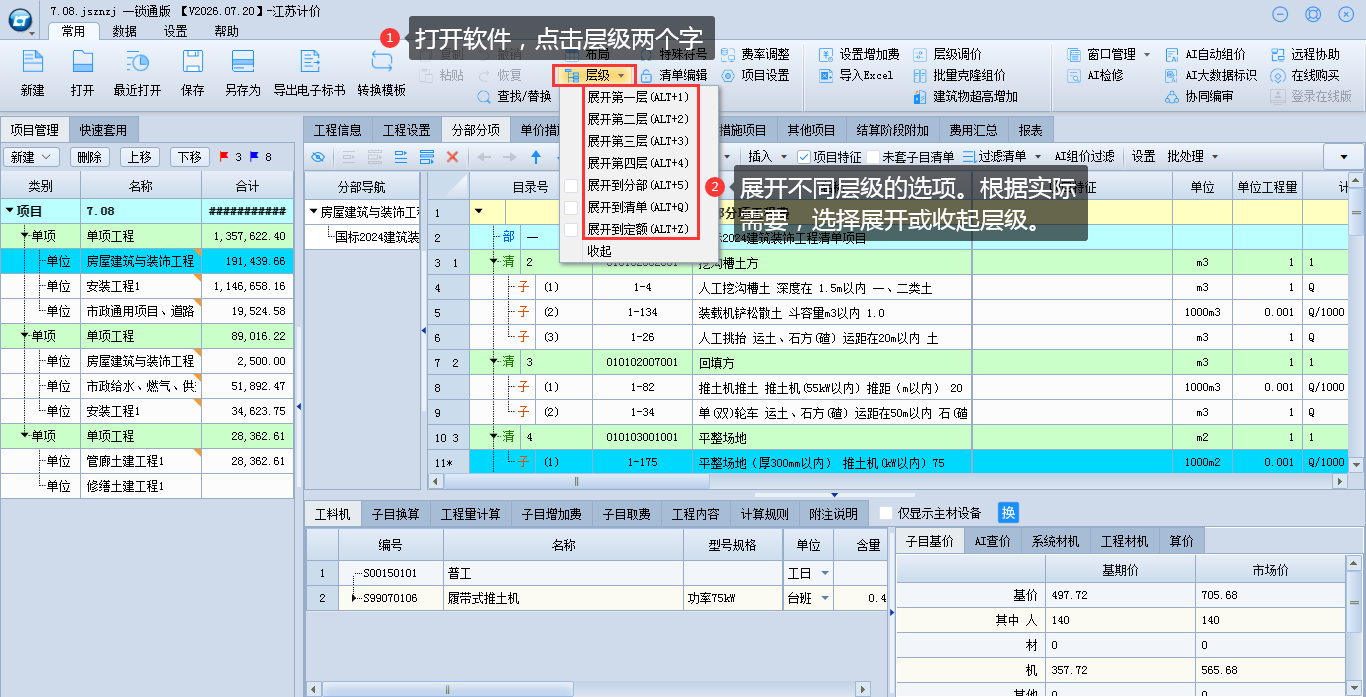The height and width of the screenshot is (697, 1366).
Task: Select 展开第一层 (ALT+1) menu item
Action: tap(638, 97)
